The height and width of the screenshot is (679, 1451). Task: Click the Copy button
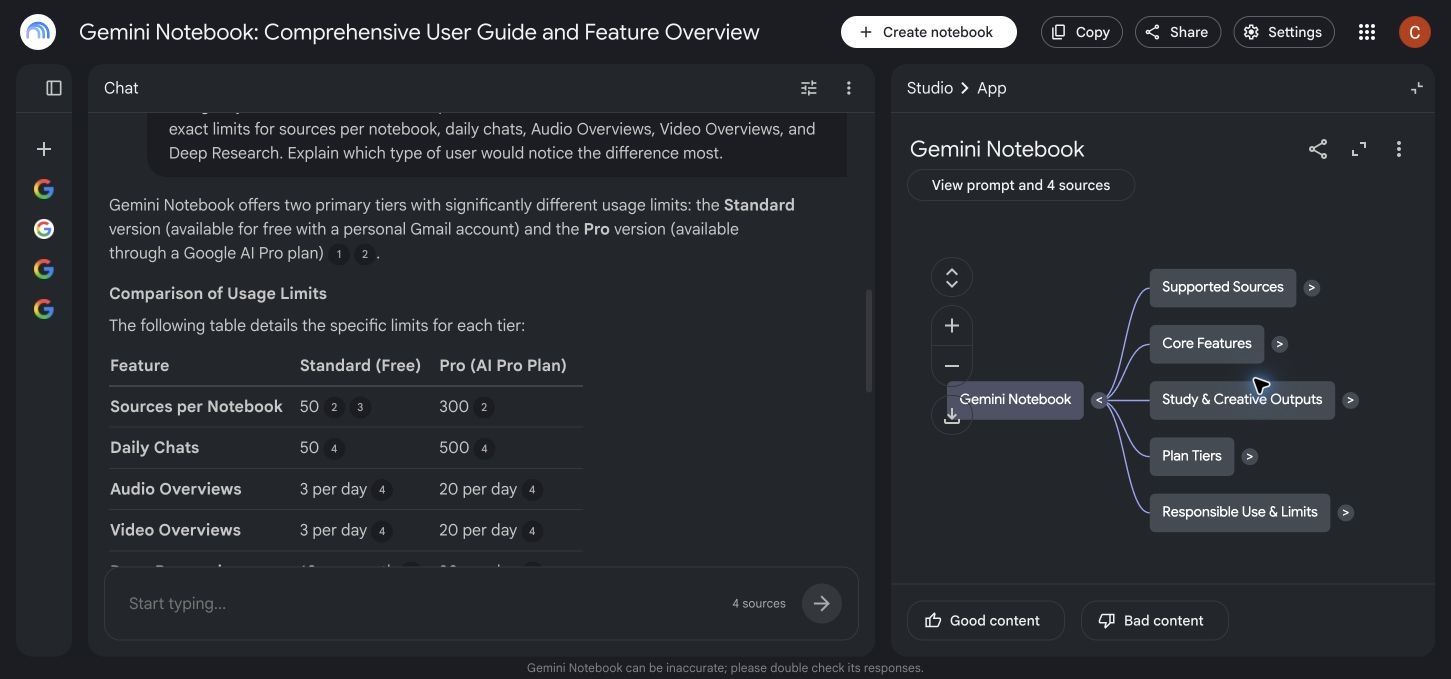[1081, 32]
